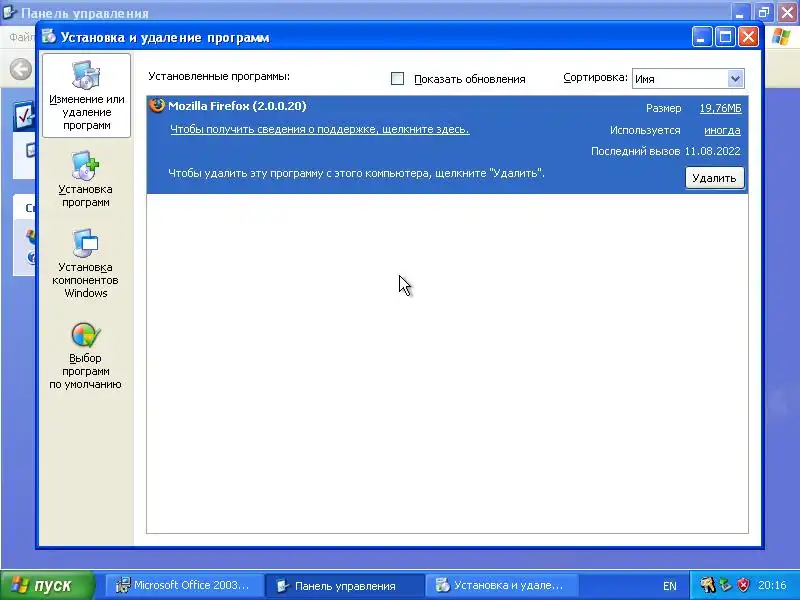The width and height of the screenshot is (800, 600).
Task: Click the red security shield tray icon
Action: point(744,585)
